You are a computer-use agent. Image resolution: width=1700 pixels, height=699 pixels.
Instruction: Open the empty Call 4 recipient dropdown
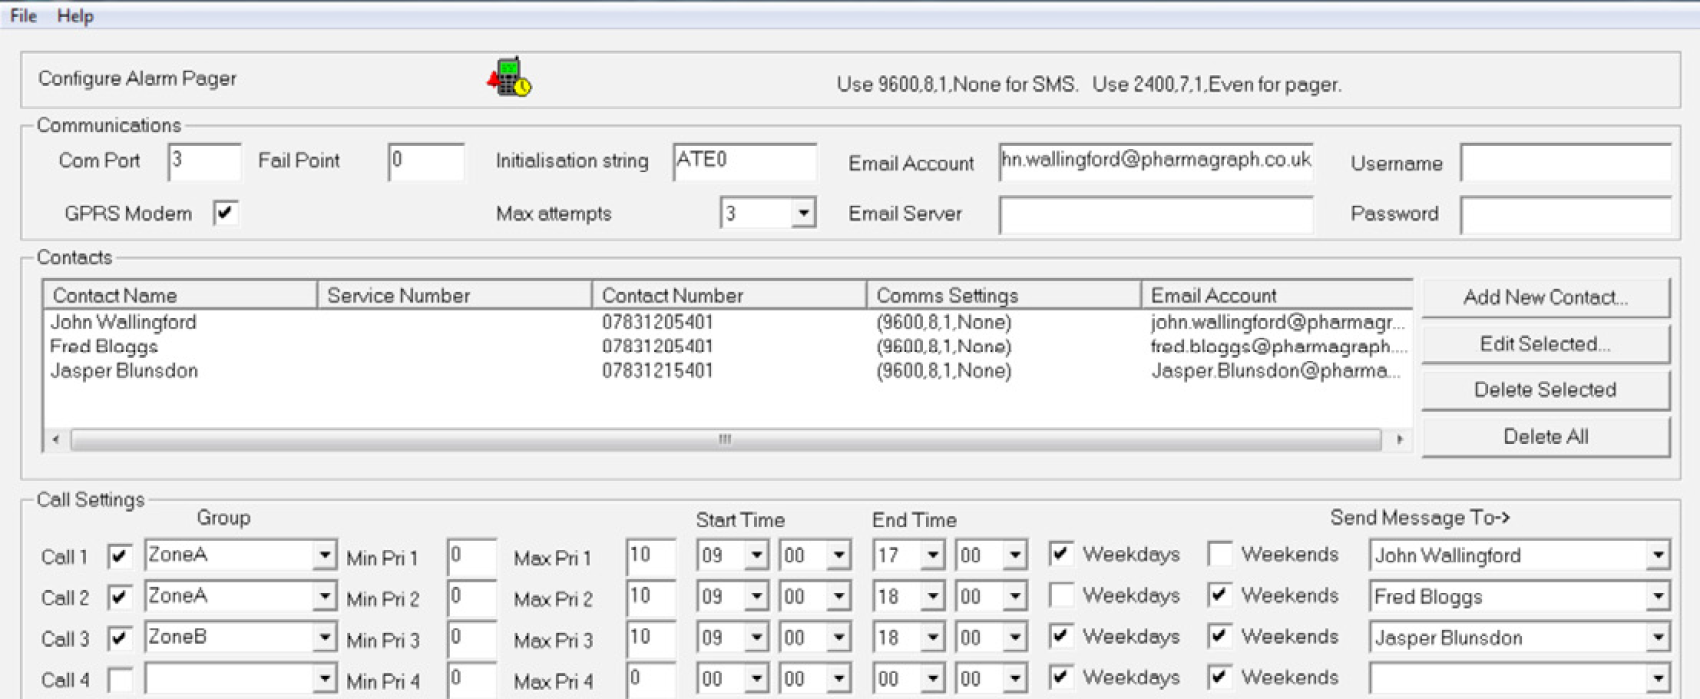pos(1657,679)
